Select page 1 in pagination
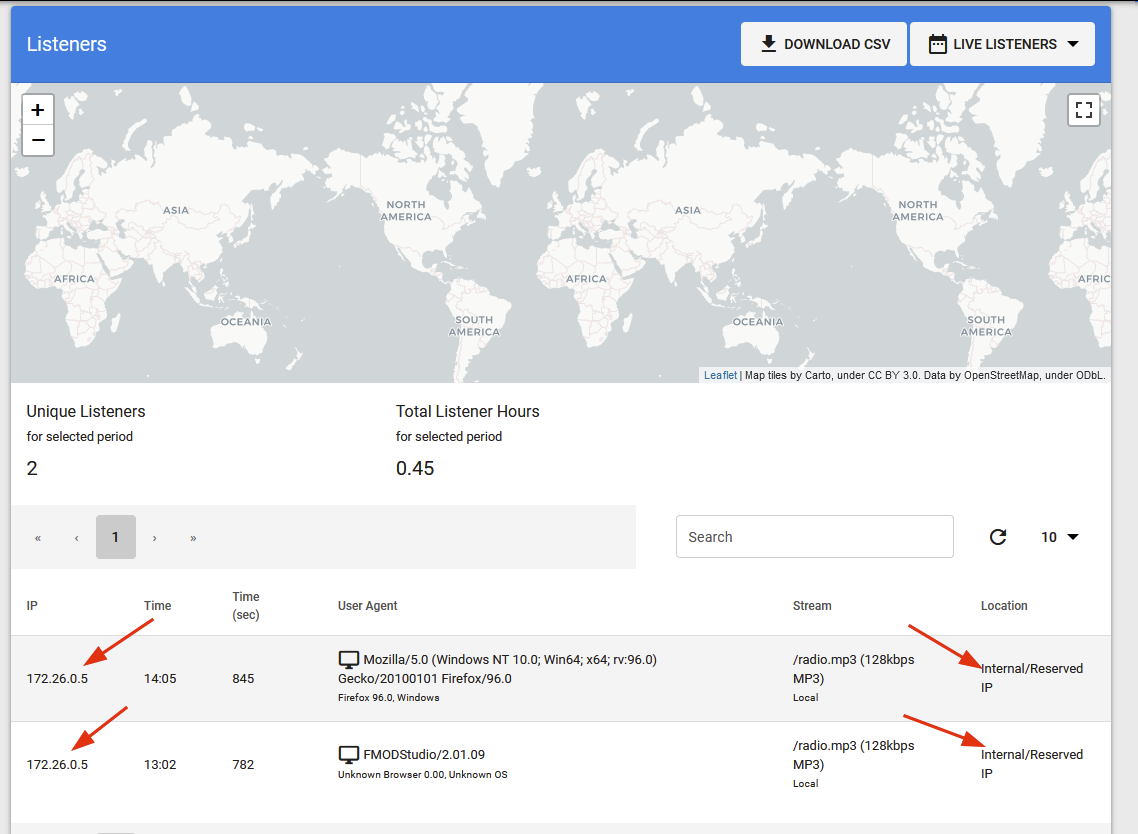 [x=115, y=537]
